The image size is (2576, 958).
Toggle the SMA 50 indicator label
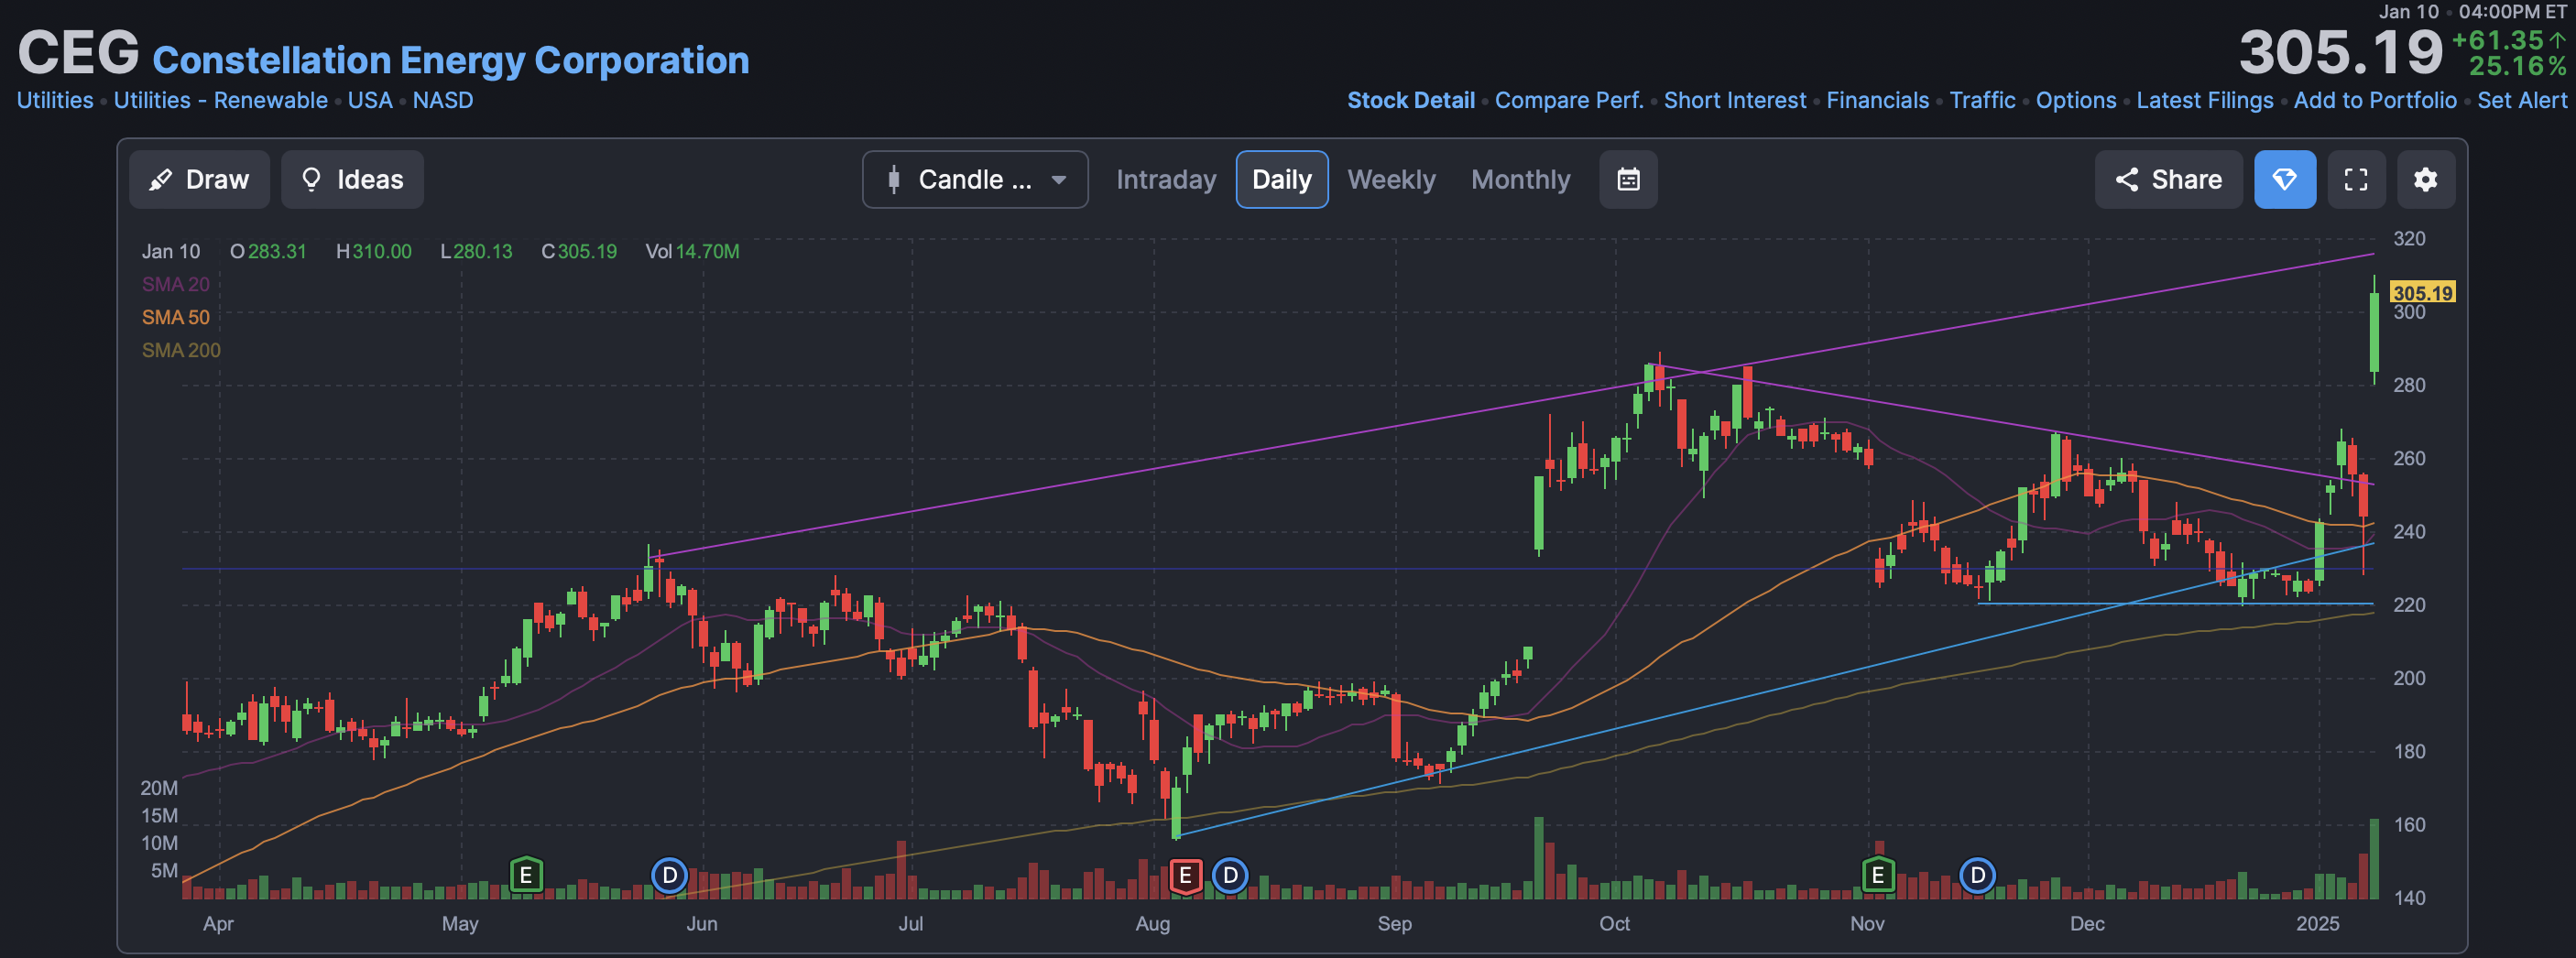click(176, 317)
